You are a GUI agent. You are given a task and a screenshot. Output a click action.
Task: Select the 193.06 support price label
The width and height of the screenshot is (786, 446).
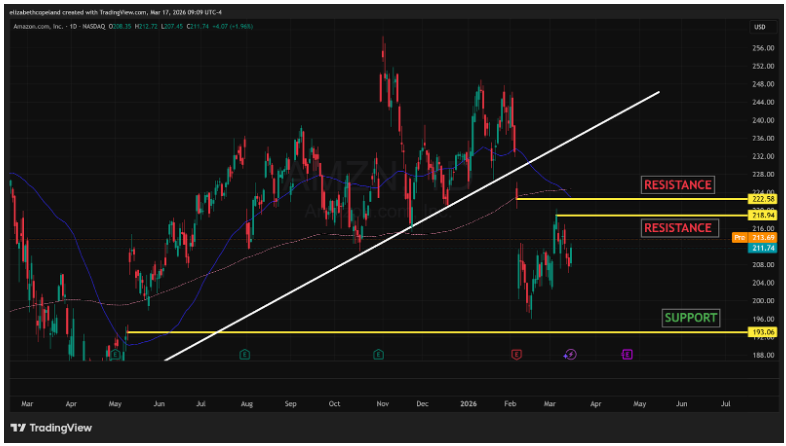pos(763,332)
